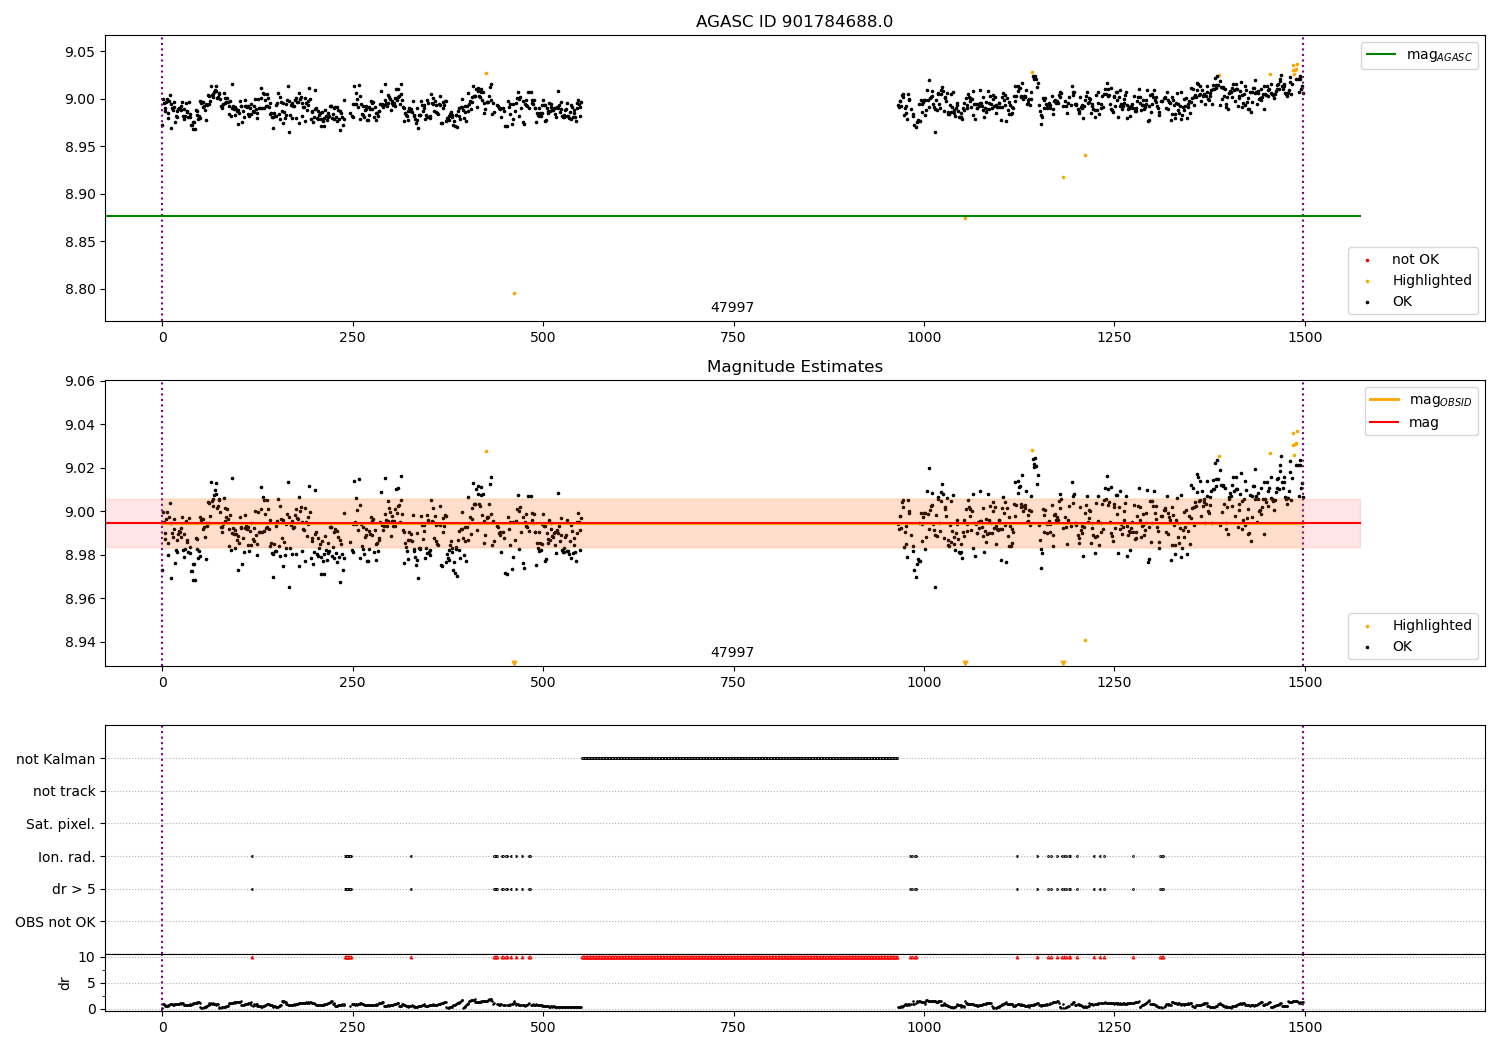The image size is (1500, 1050).
Task: Click the 'Sat. pixel.' row label
Action: coord(60,824)
